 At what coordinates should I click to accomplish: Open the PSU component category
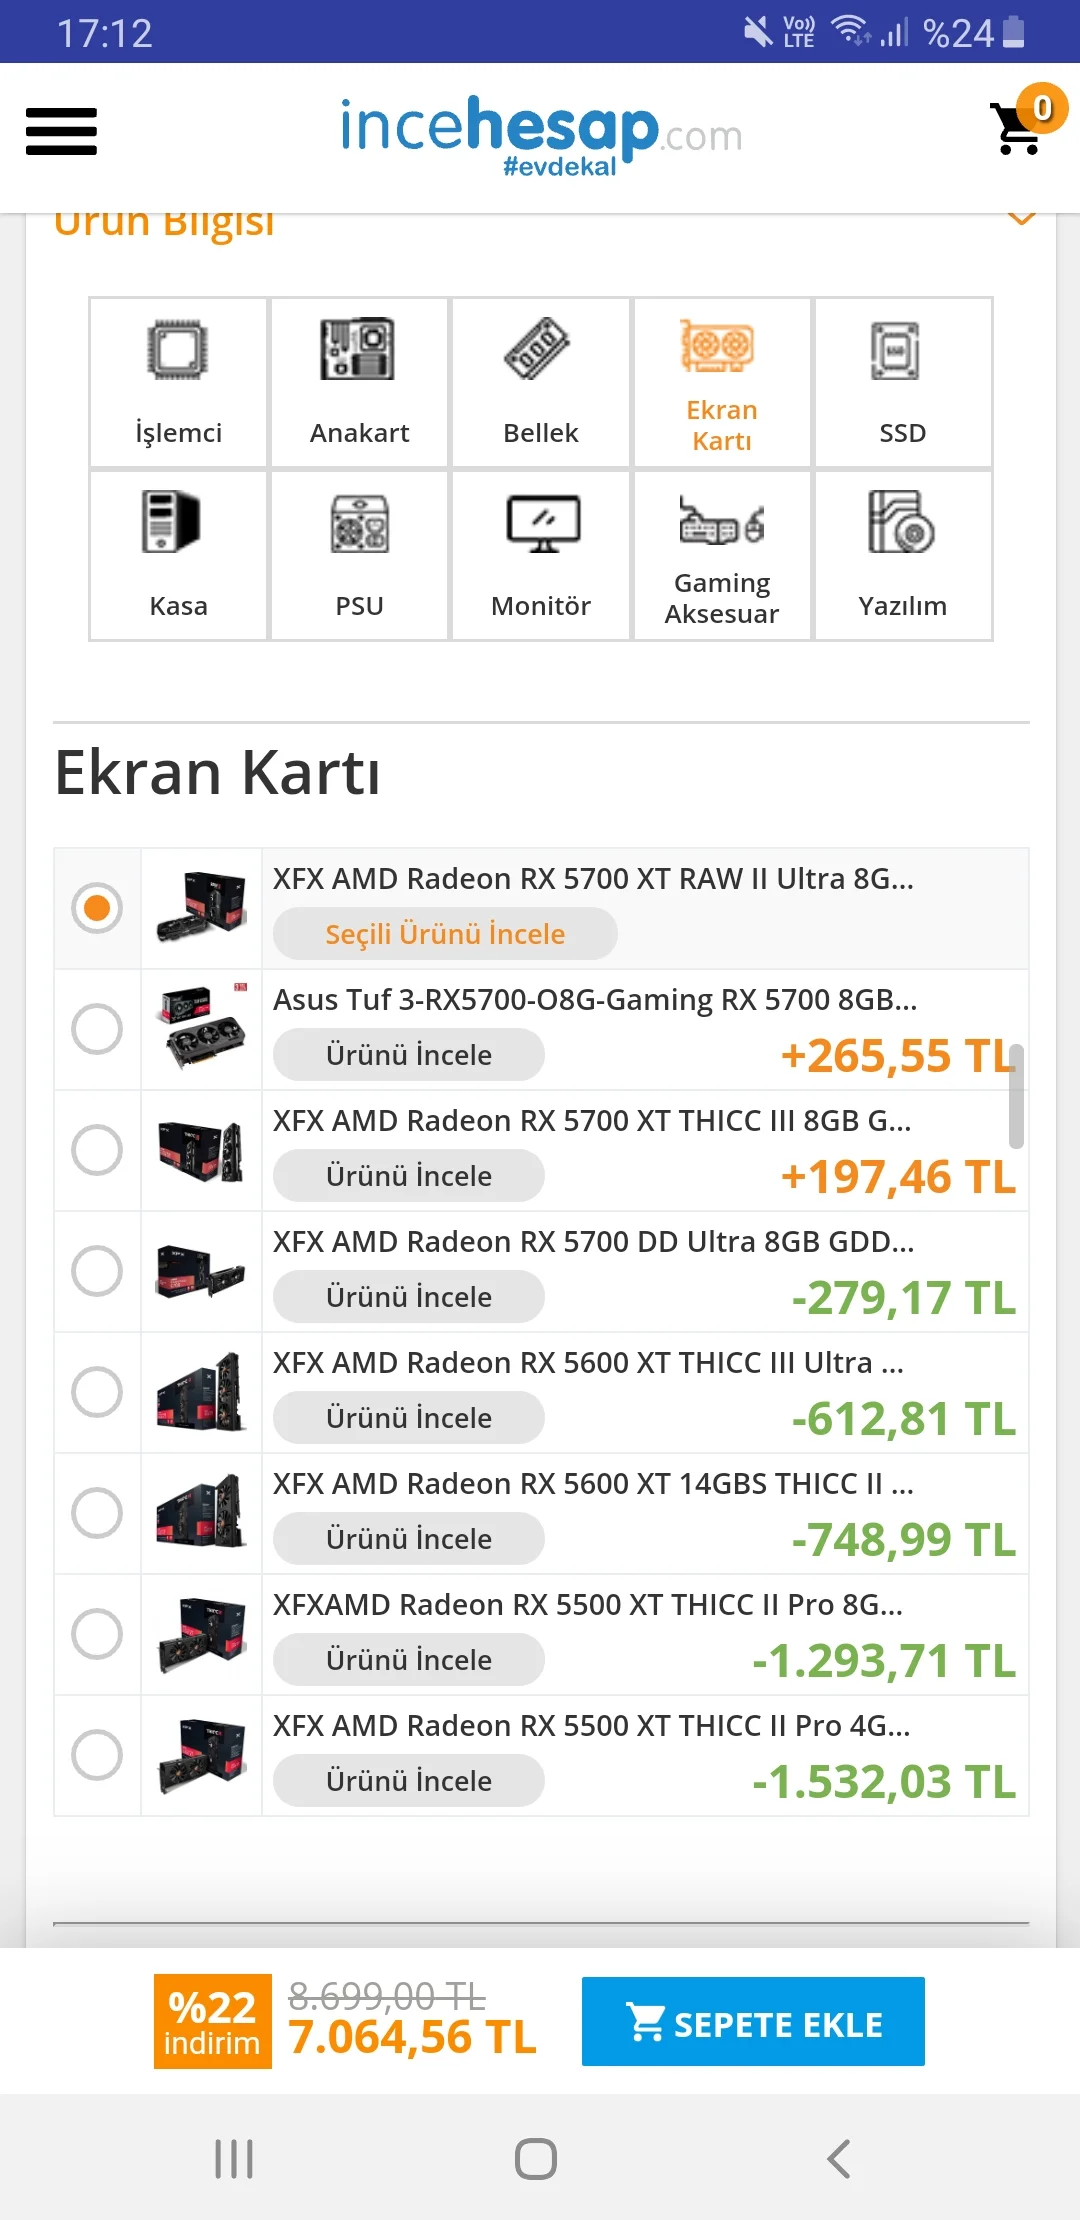(359, 555)
